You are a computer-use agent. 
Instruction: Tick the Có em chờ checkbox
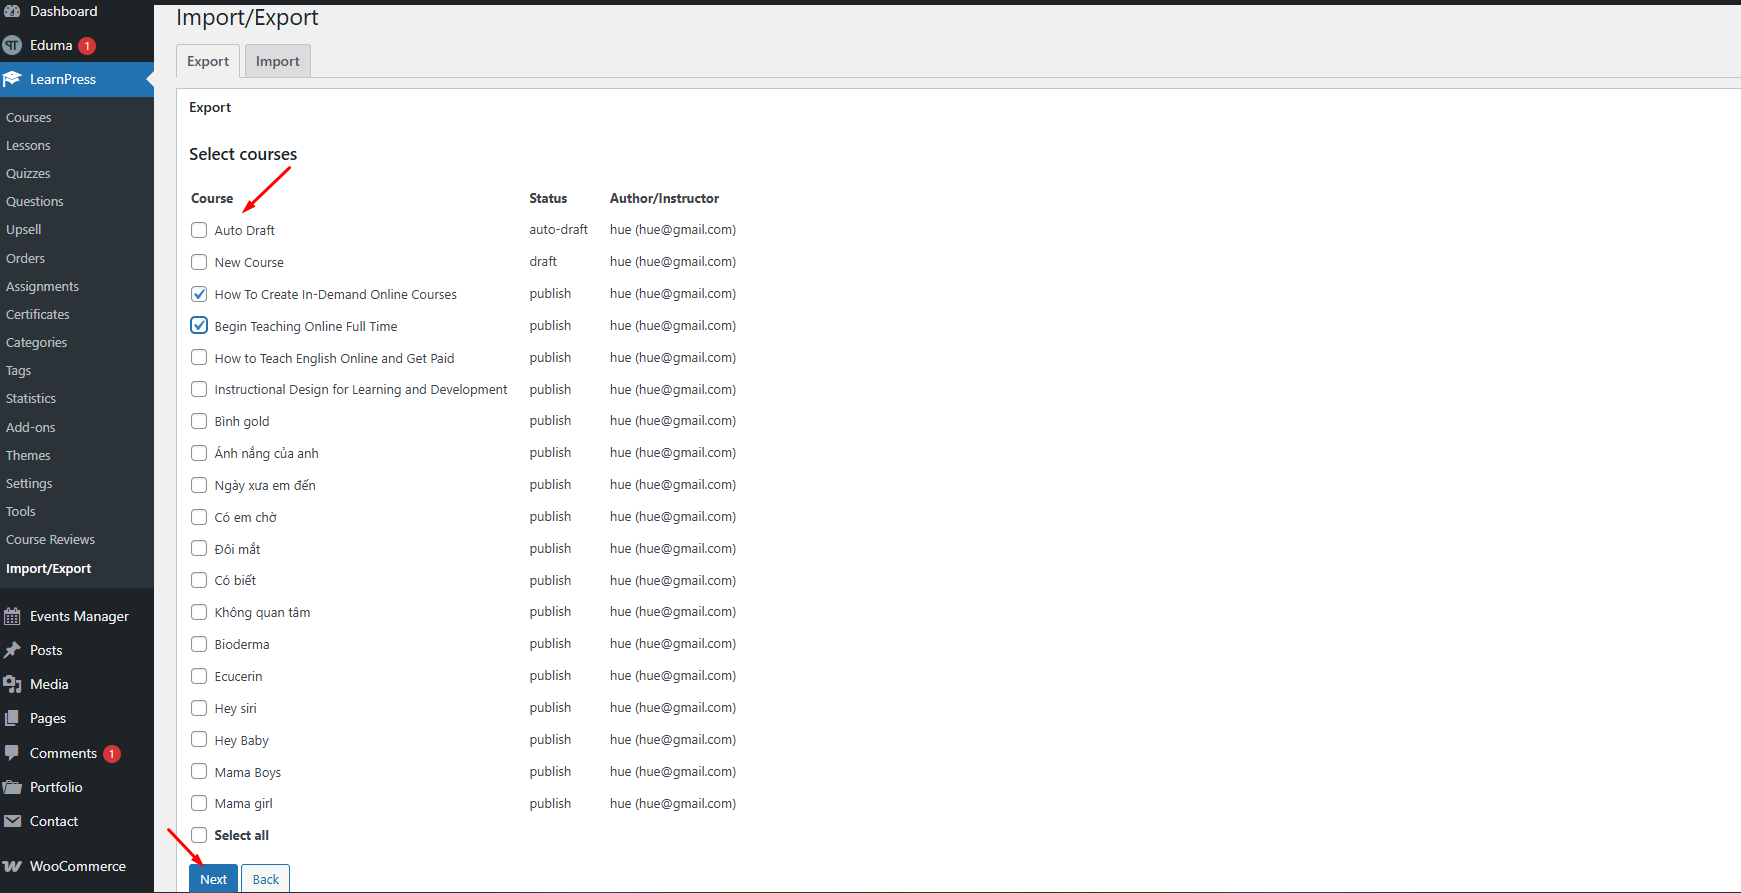(x=199, y=517)
